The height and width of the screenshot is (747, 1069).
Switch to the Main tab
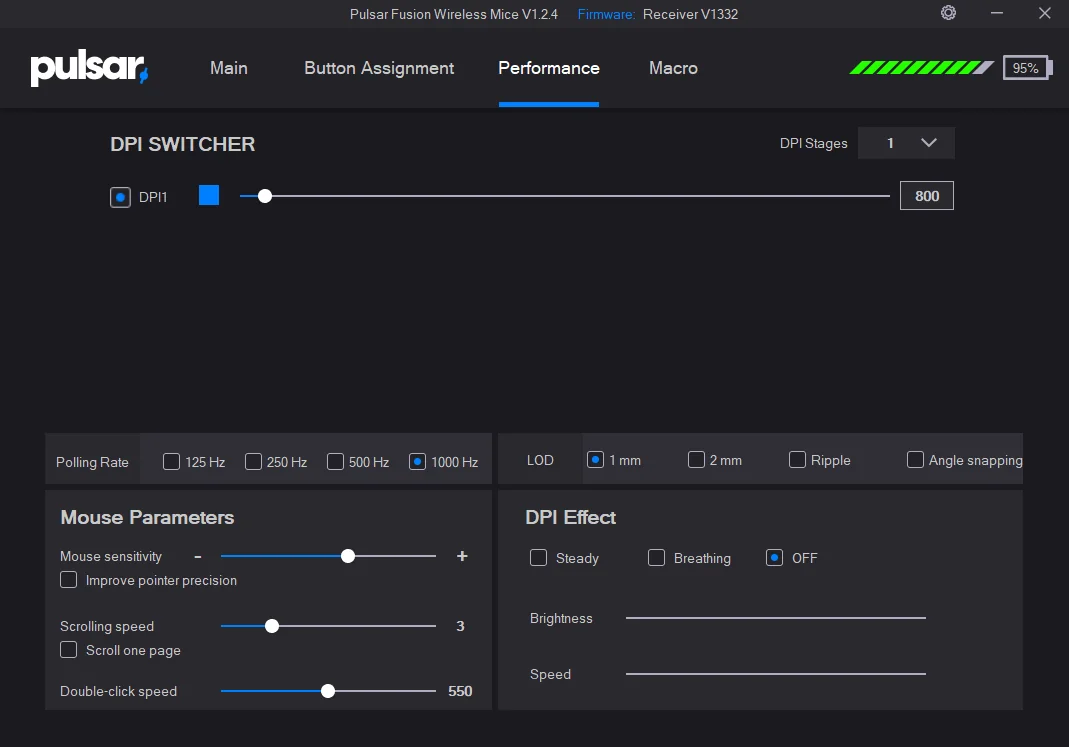(x=228, y=68)
